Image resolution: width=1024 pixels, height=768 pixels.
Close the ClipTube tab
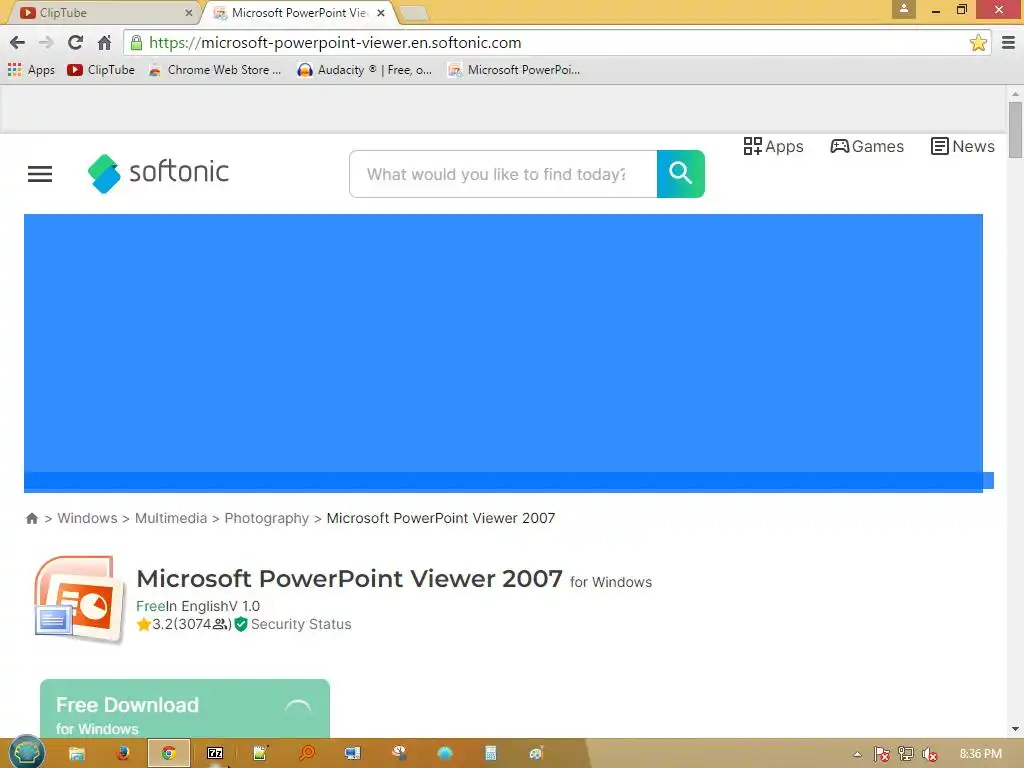point(189,12)
